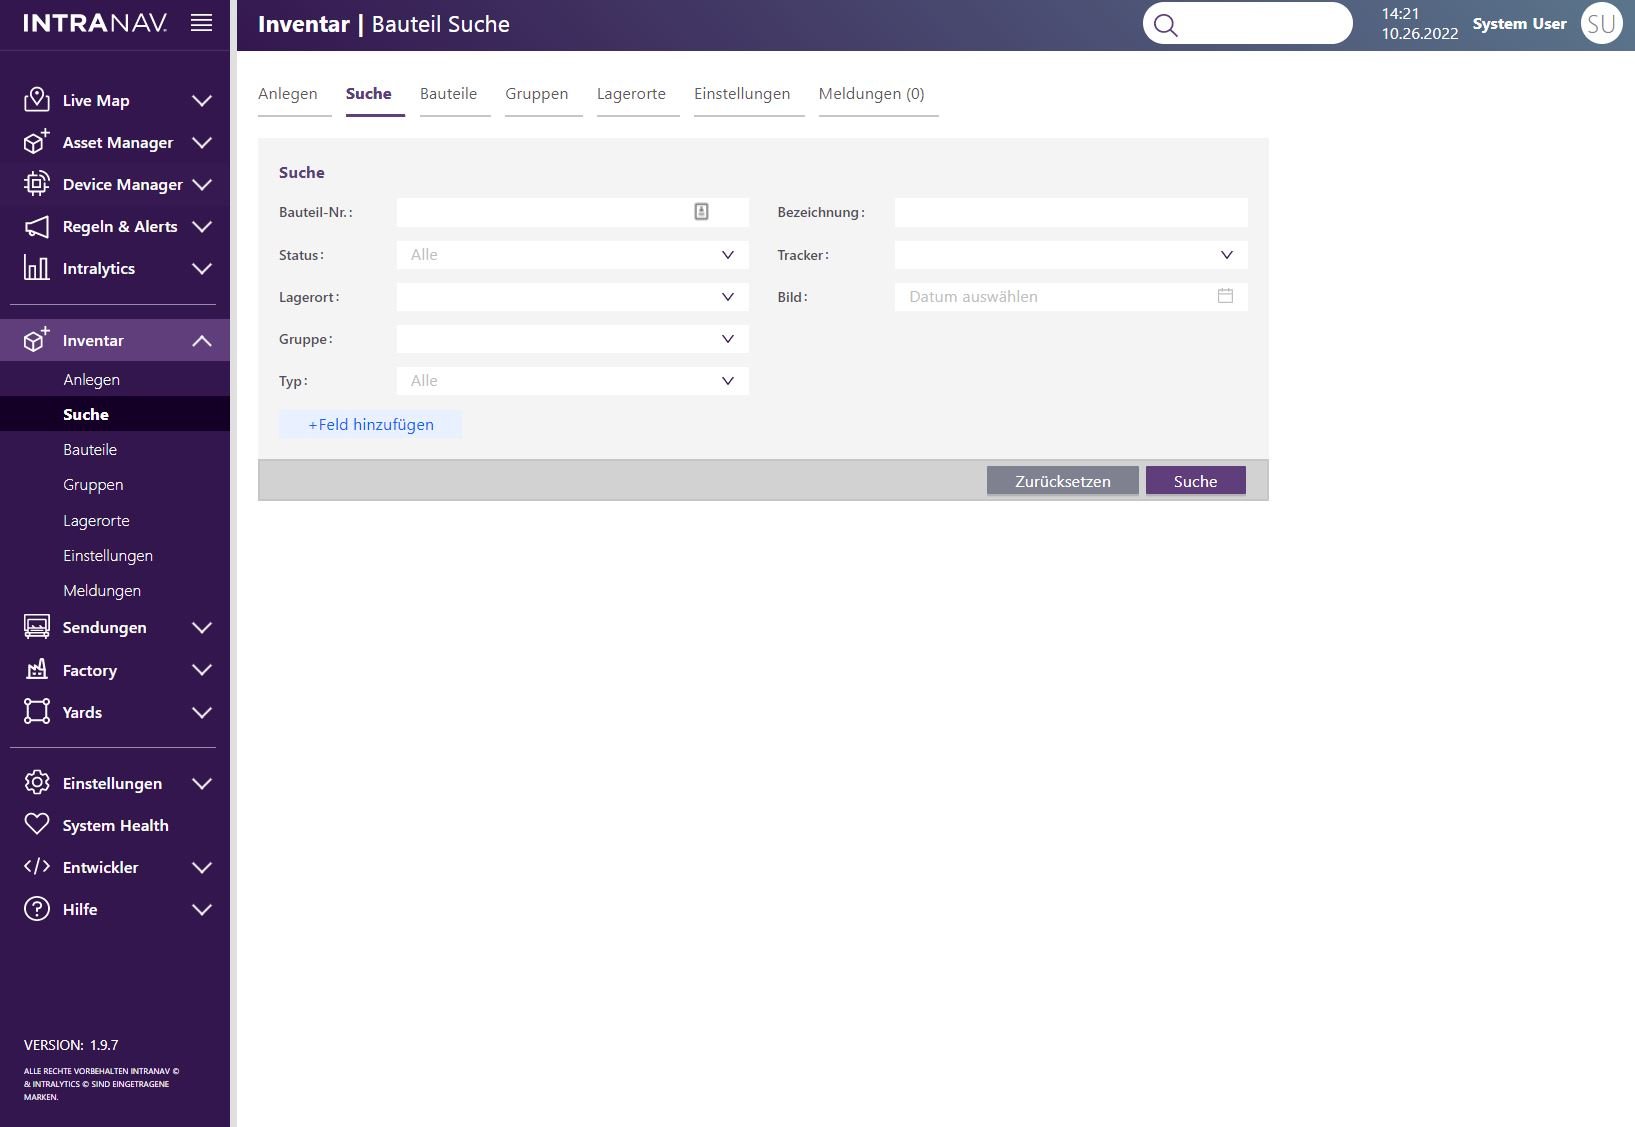Click the VERSION: 1.9.7 text

[71, 1045]
